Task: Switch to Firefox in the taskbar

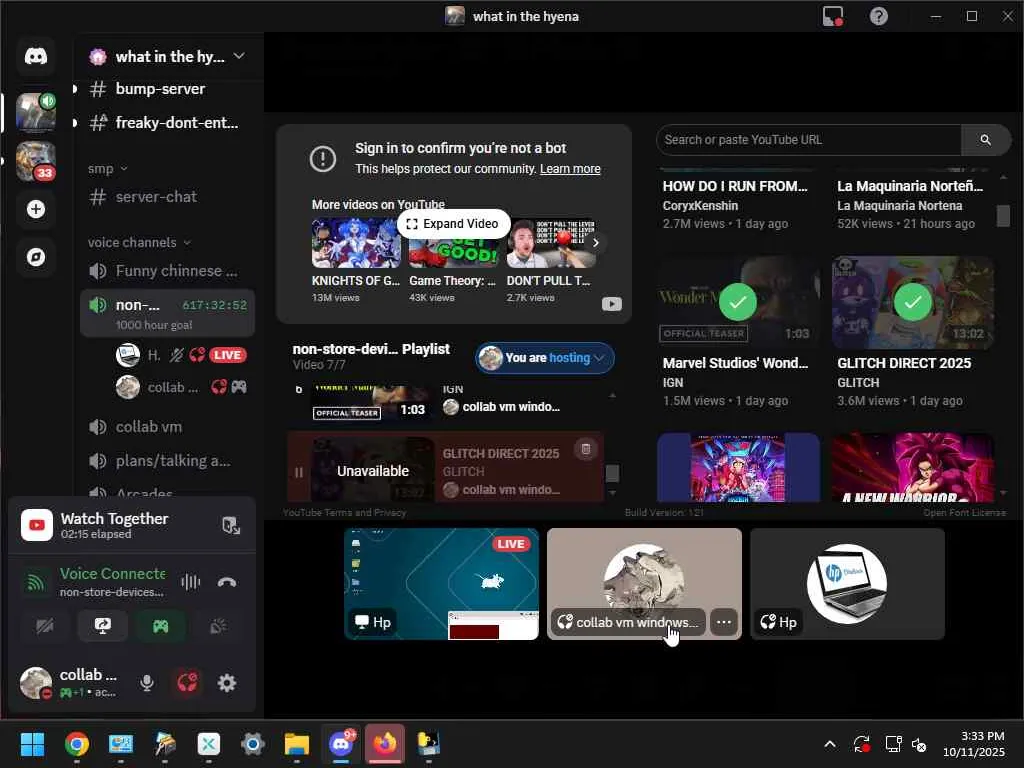Action: click(385, 744)
